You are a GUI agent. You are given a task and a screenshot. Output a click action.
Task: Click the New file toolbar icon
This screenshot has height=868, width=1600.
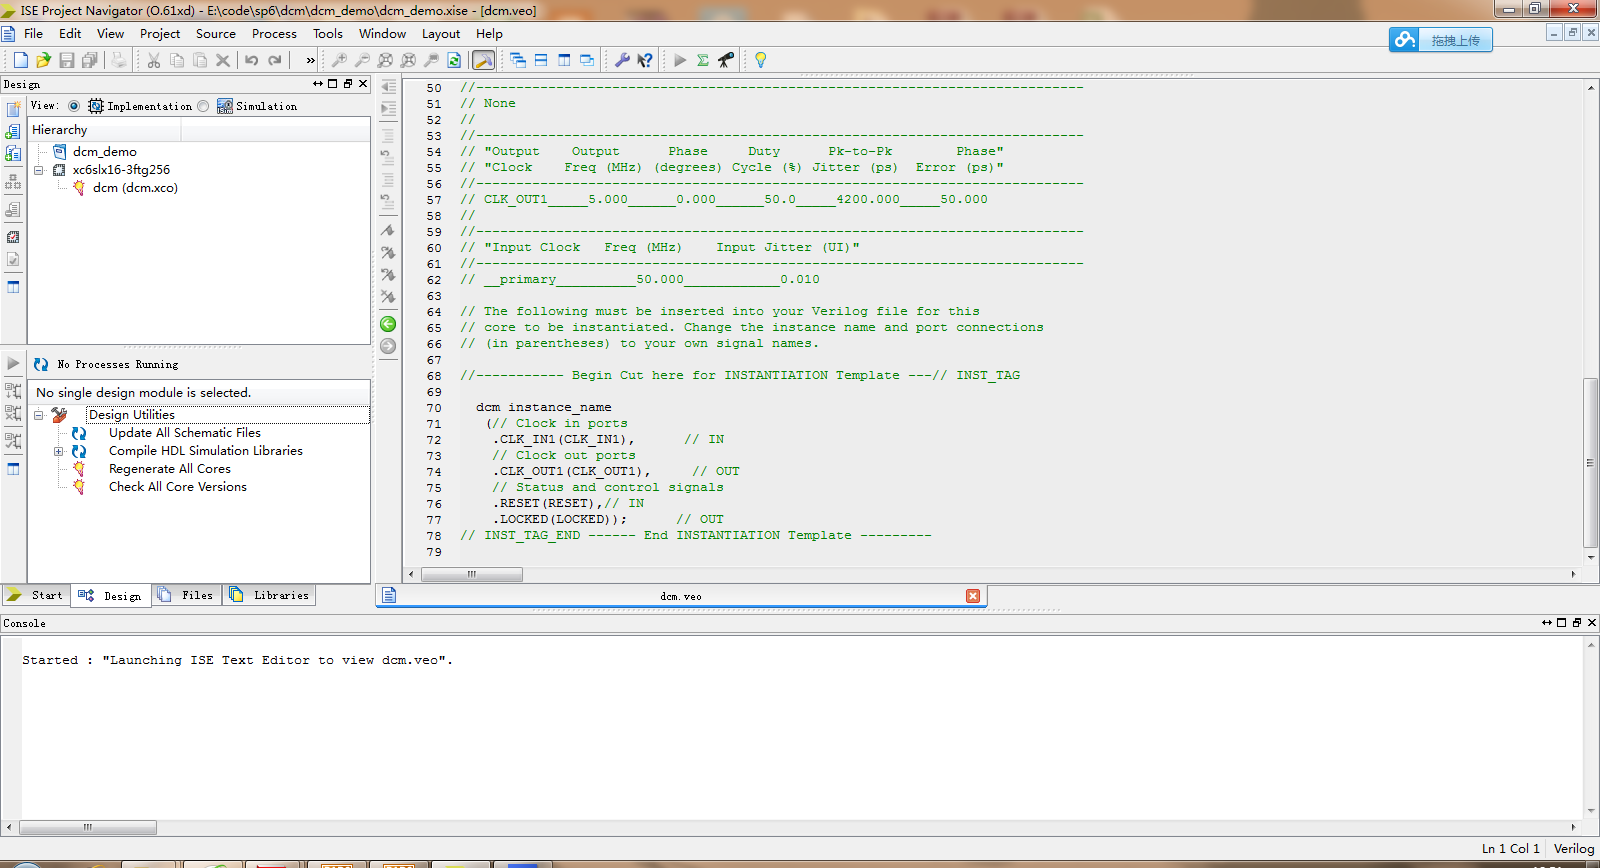pos(20,60)
